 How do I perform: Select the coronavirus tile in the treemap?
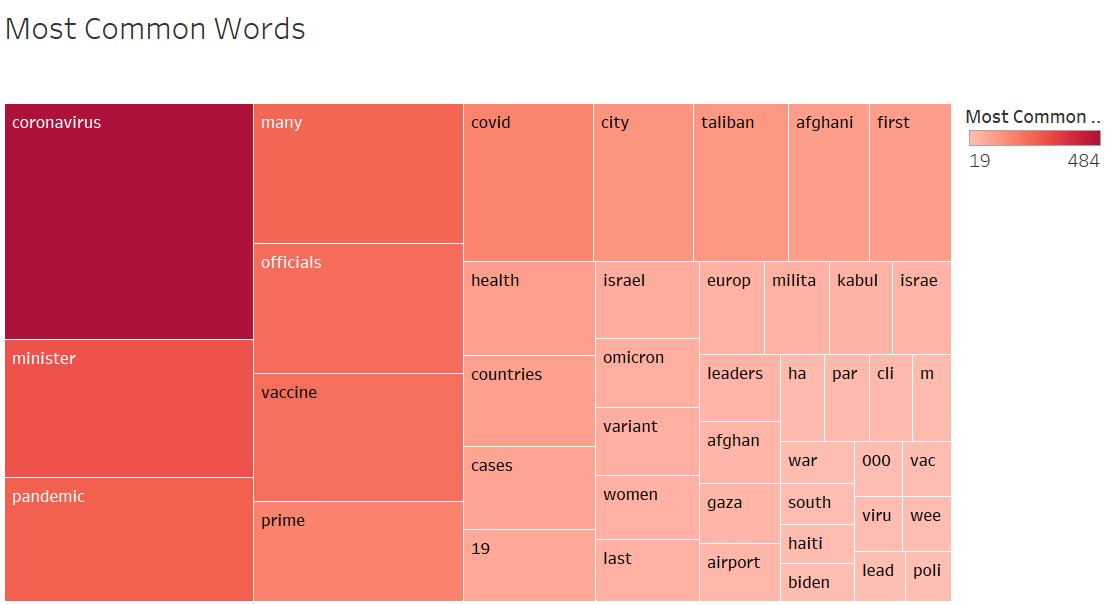(x=129, y=221)
